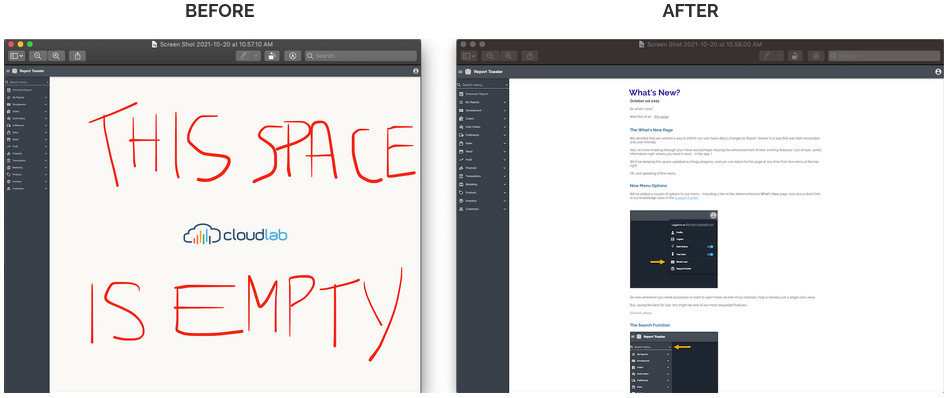Open sidebar view menu in AFTER window toolbar

click(x=469, y=56)
